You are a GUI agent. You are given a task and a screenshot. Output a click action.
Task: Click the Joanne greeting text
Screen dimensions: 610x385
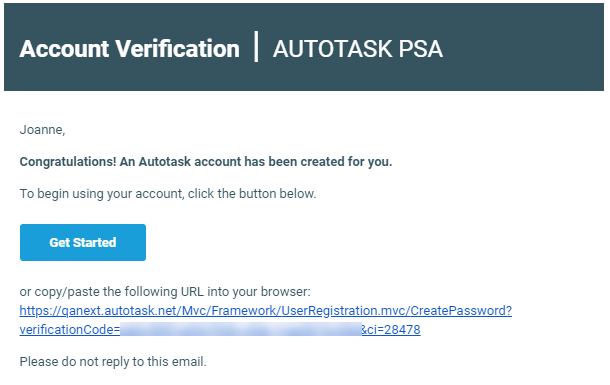point(42,130)
